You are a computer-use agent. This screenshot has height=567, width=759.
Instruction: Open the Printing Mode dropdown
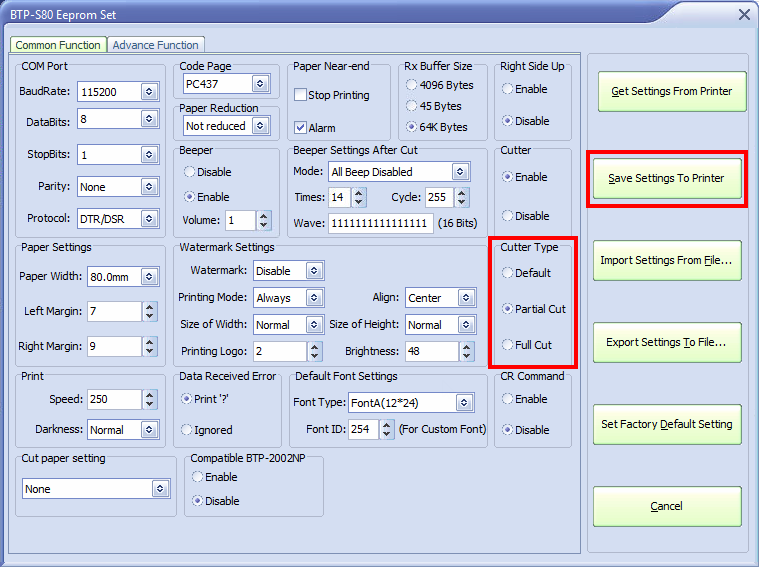[314, 297]
